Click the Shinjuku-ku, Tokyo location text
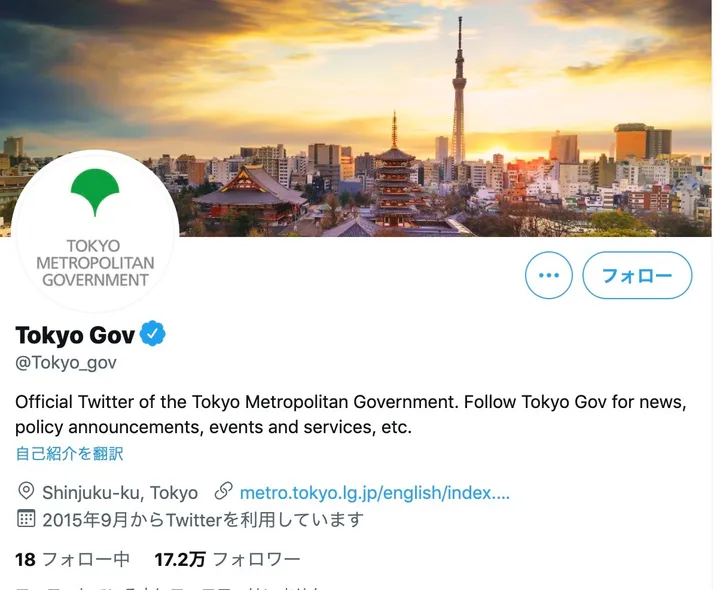The image size is (720, 590). click(x=120, y=493)
